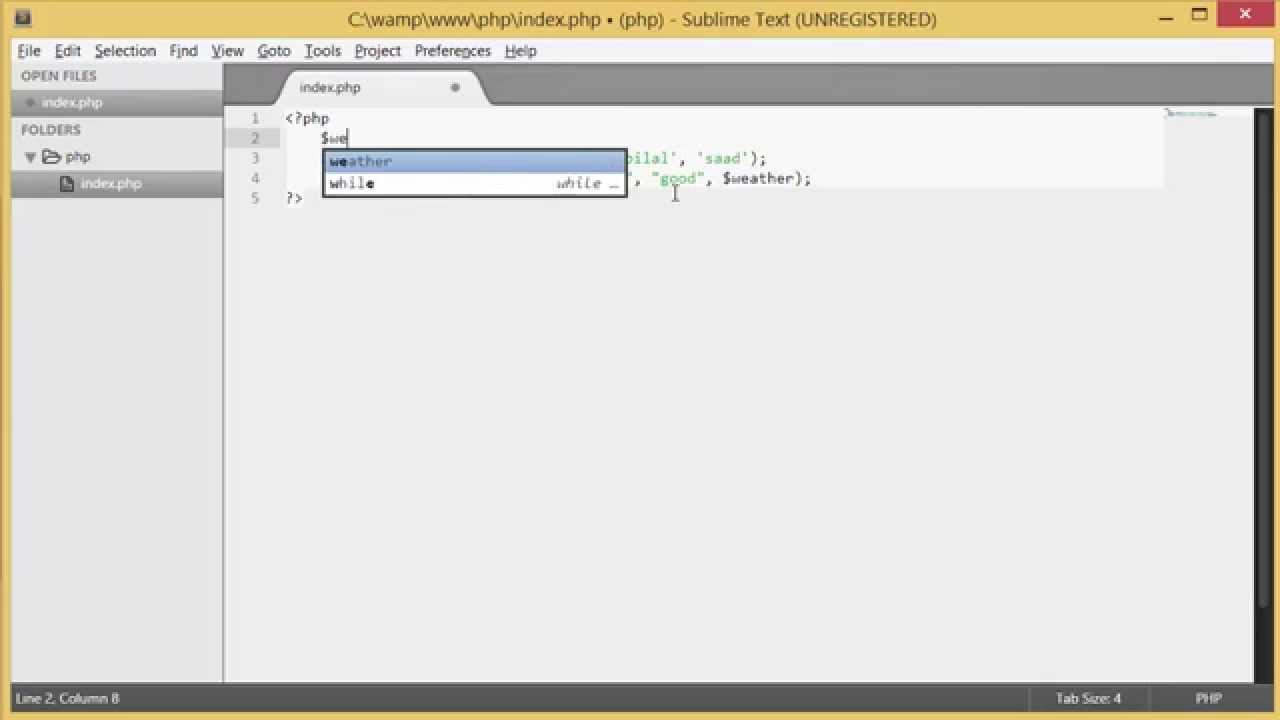Image resolution: width=1280 pixels, height=720 pixels.
Task: Click index.php under Open Files
Action: (x=117, y=103)
